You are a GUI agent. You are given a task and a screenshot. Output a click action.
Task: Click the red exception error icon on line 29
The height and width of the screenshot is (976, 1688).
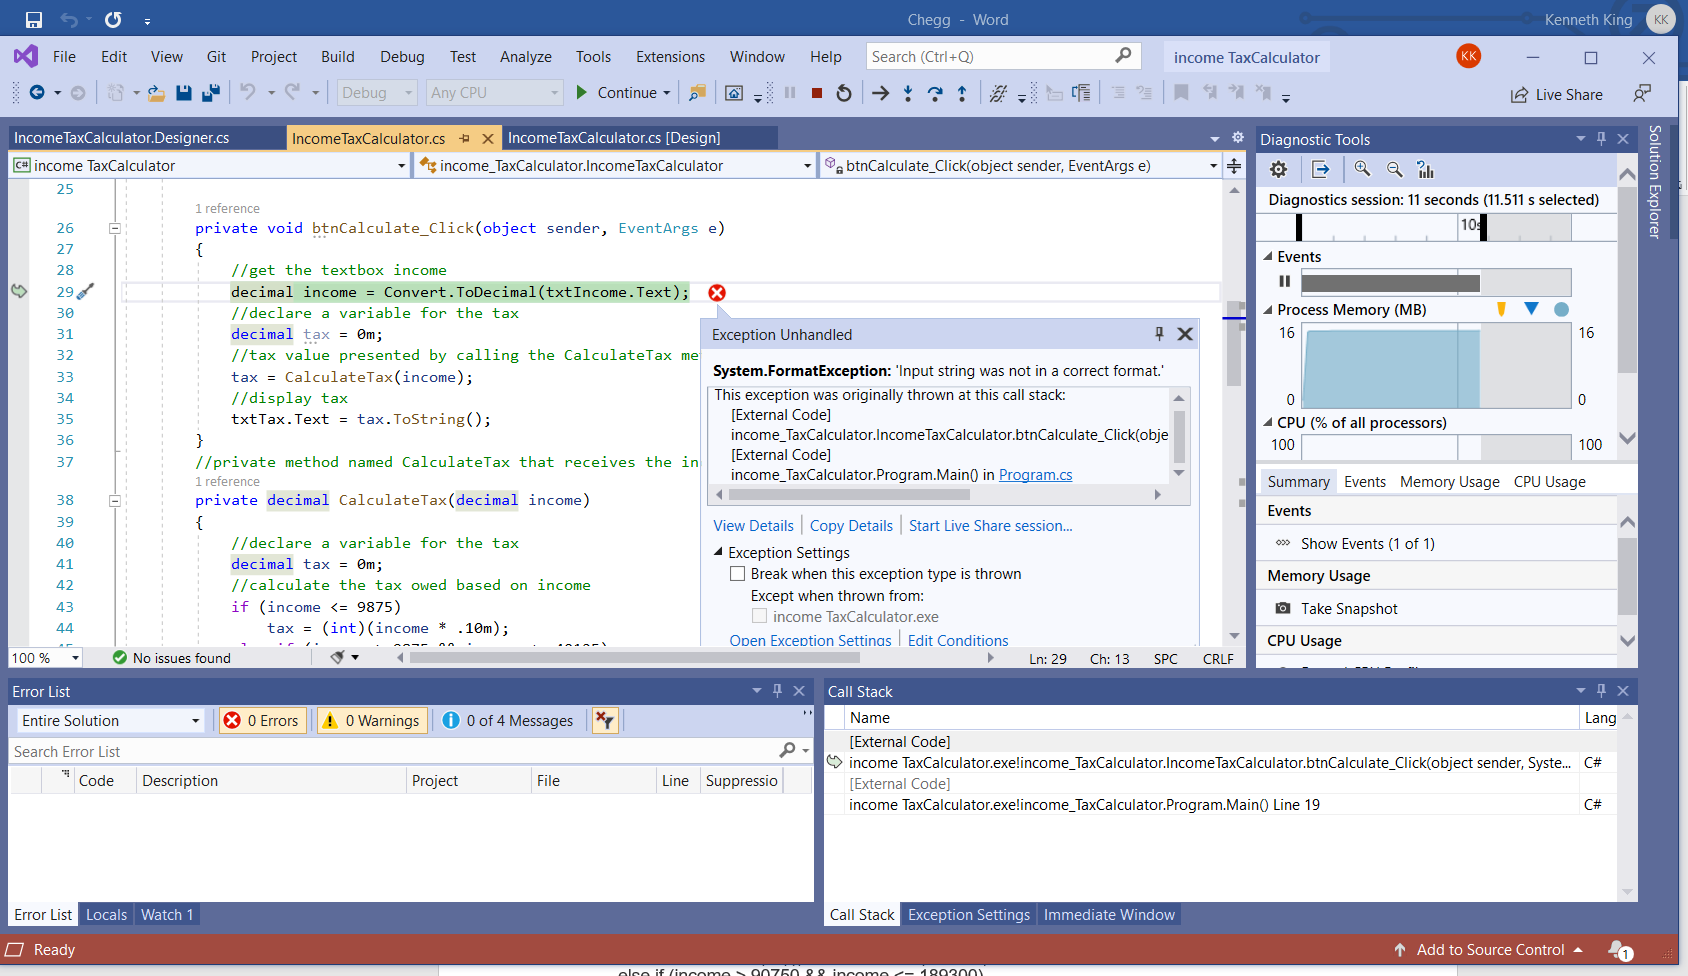tap(717, 293)
